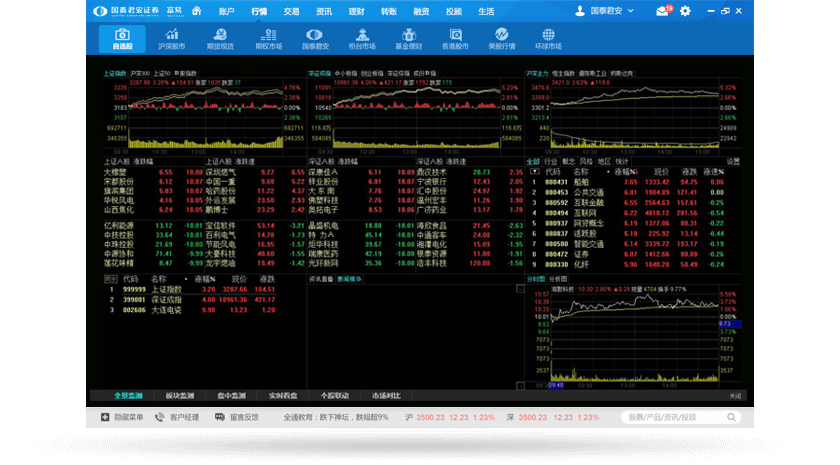The image size is (840, 465).
Task: Open the settings gear icon
Action: [x=685, y=11]
